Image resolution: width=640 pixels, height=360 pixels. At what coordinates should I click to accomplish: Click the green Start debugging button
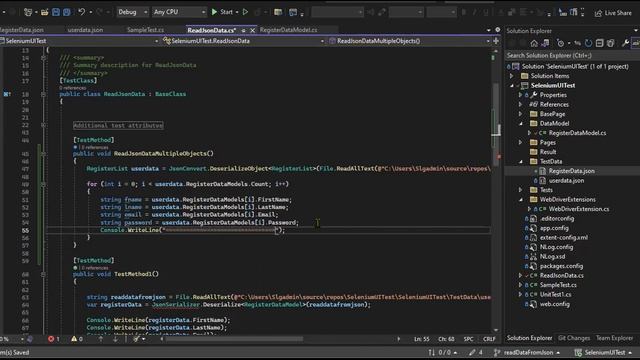point(222,12)
